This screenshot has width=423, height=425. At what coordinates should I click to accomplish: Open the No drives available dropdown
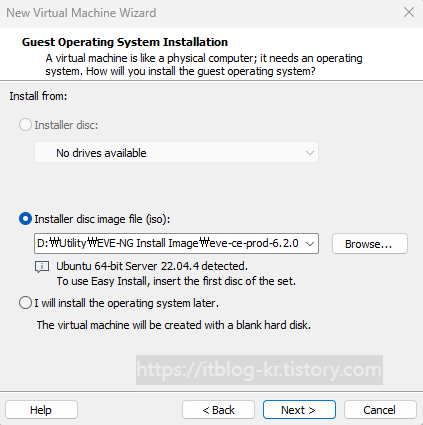click(x=176, y=153)
